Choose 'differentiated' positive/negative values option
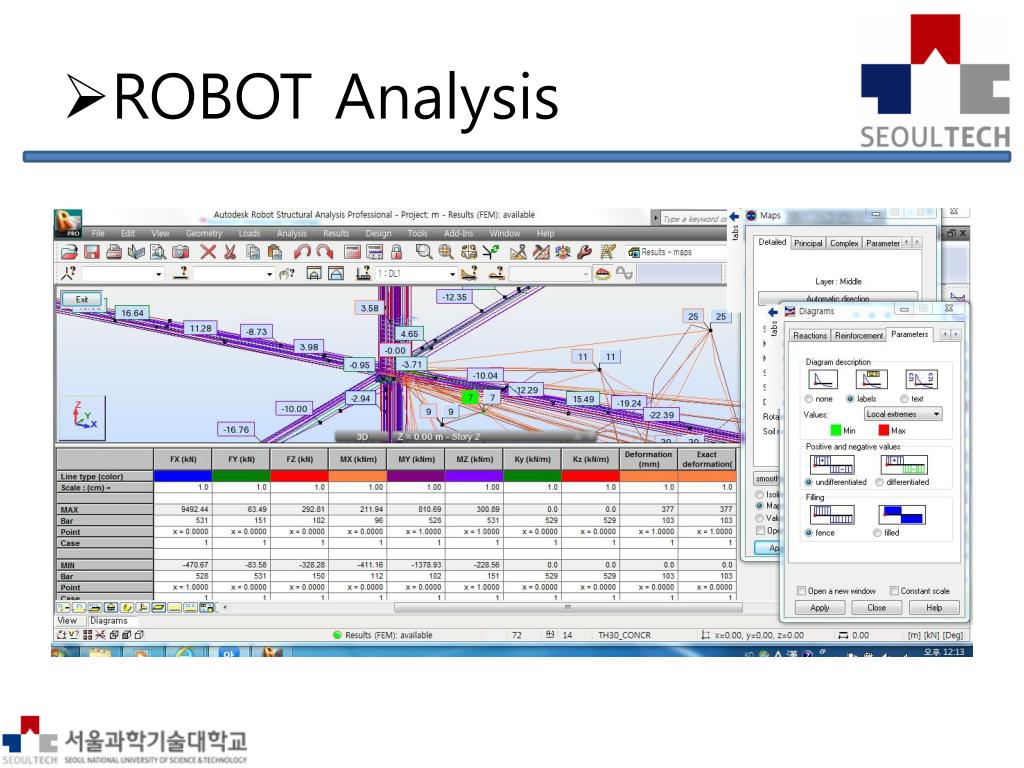 (x=880, y=482)
